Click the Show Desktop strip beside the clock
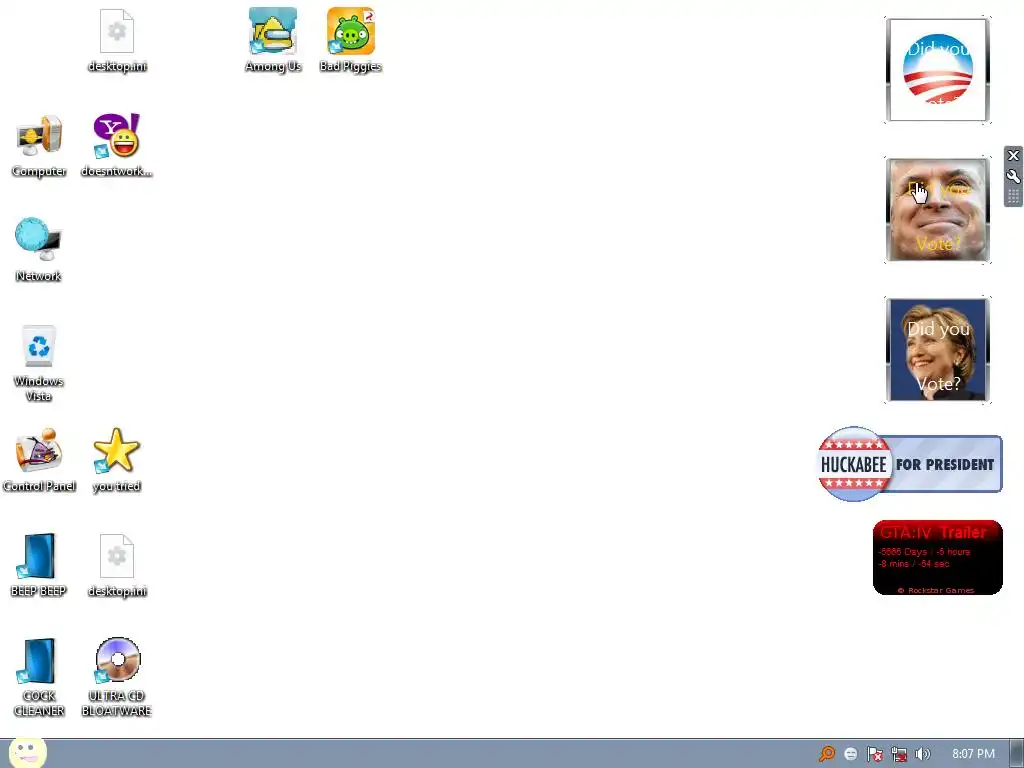The height and width of the screenshot is (768, 1024). 1017,754
